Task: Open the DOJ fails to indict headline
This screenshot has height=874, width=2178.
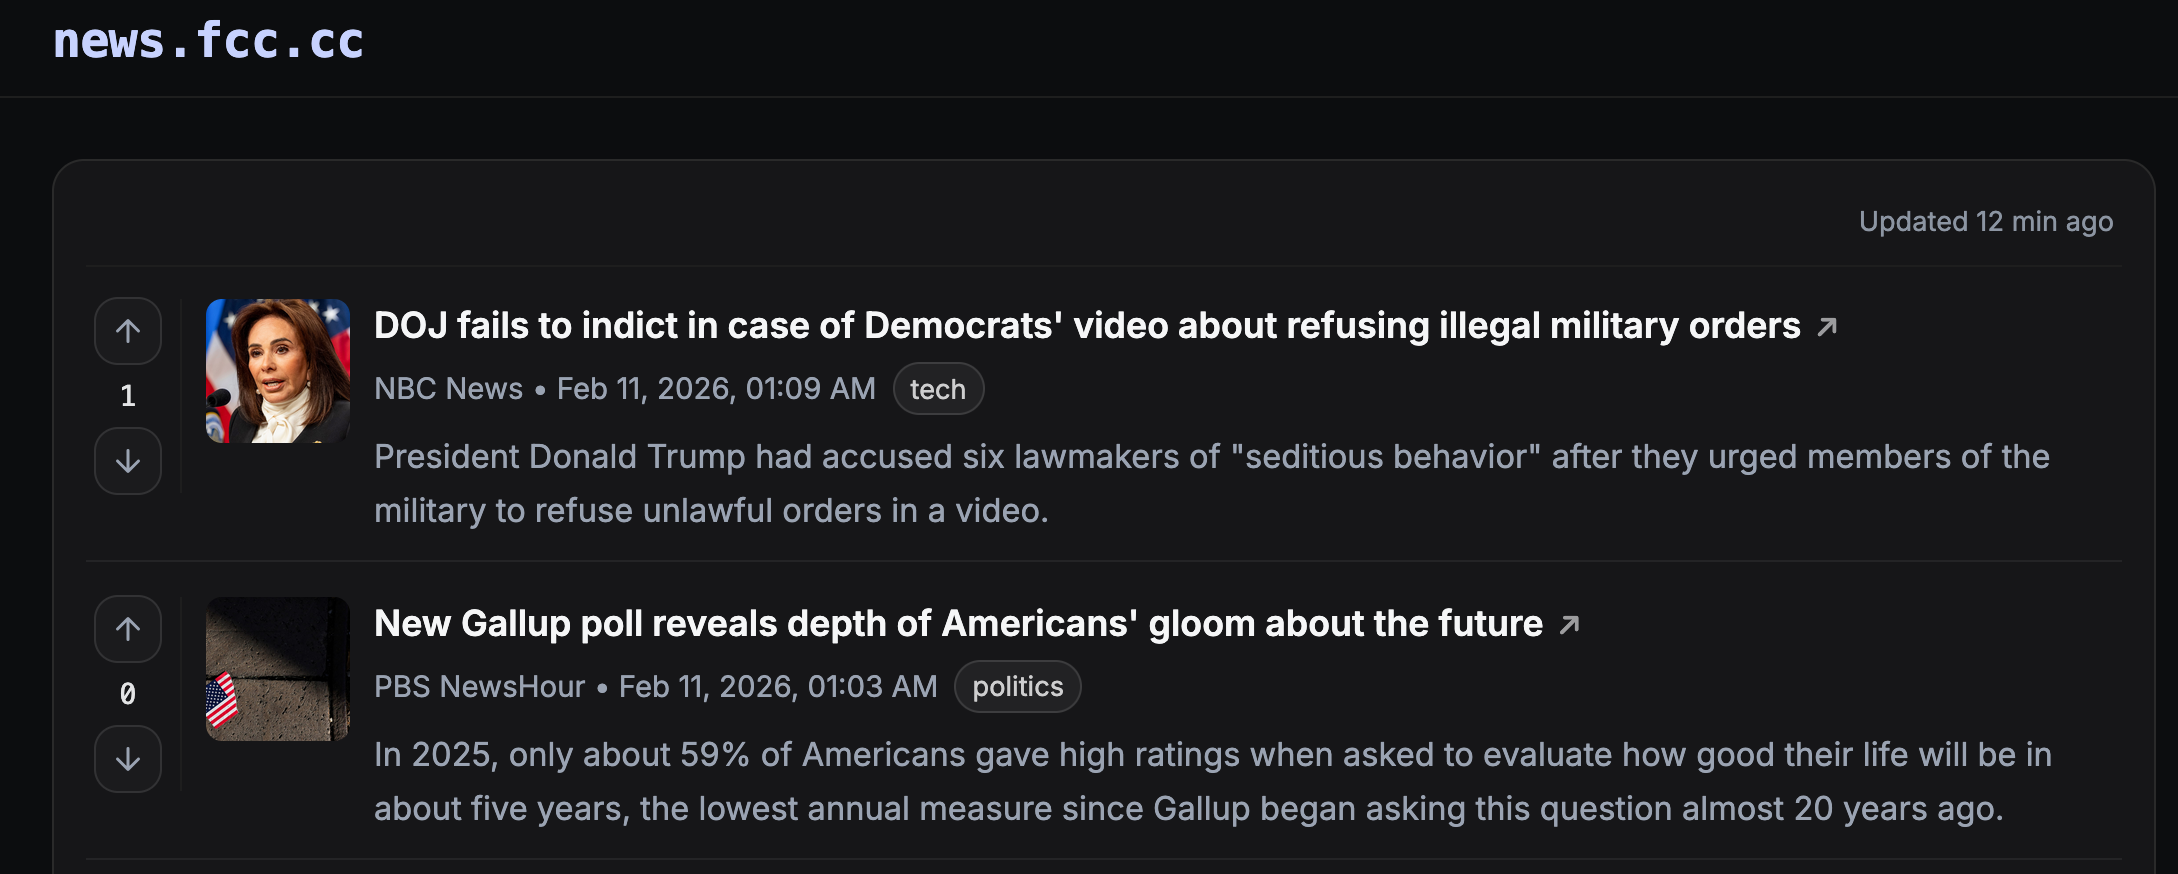Action: (1086, 326)
